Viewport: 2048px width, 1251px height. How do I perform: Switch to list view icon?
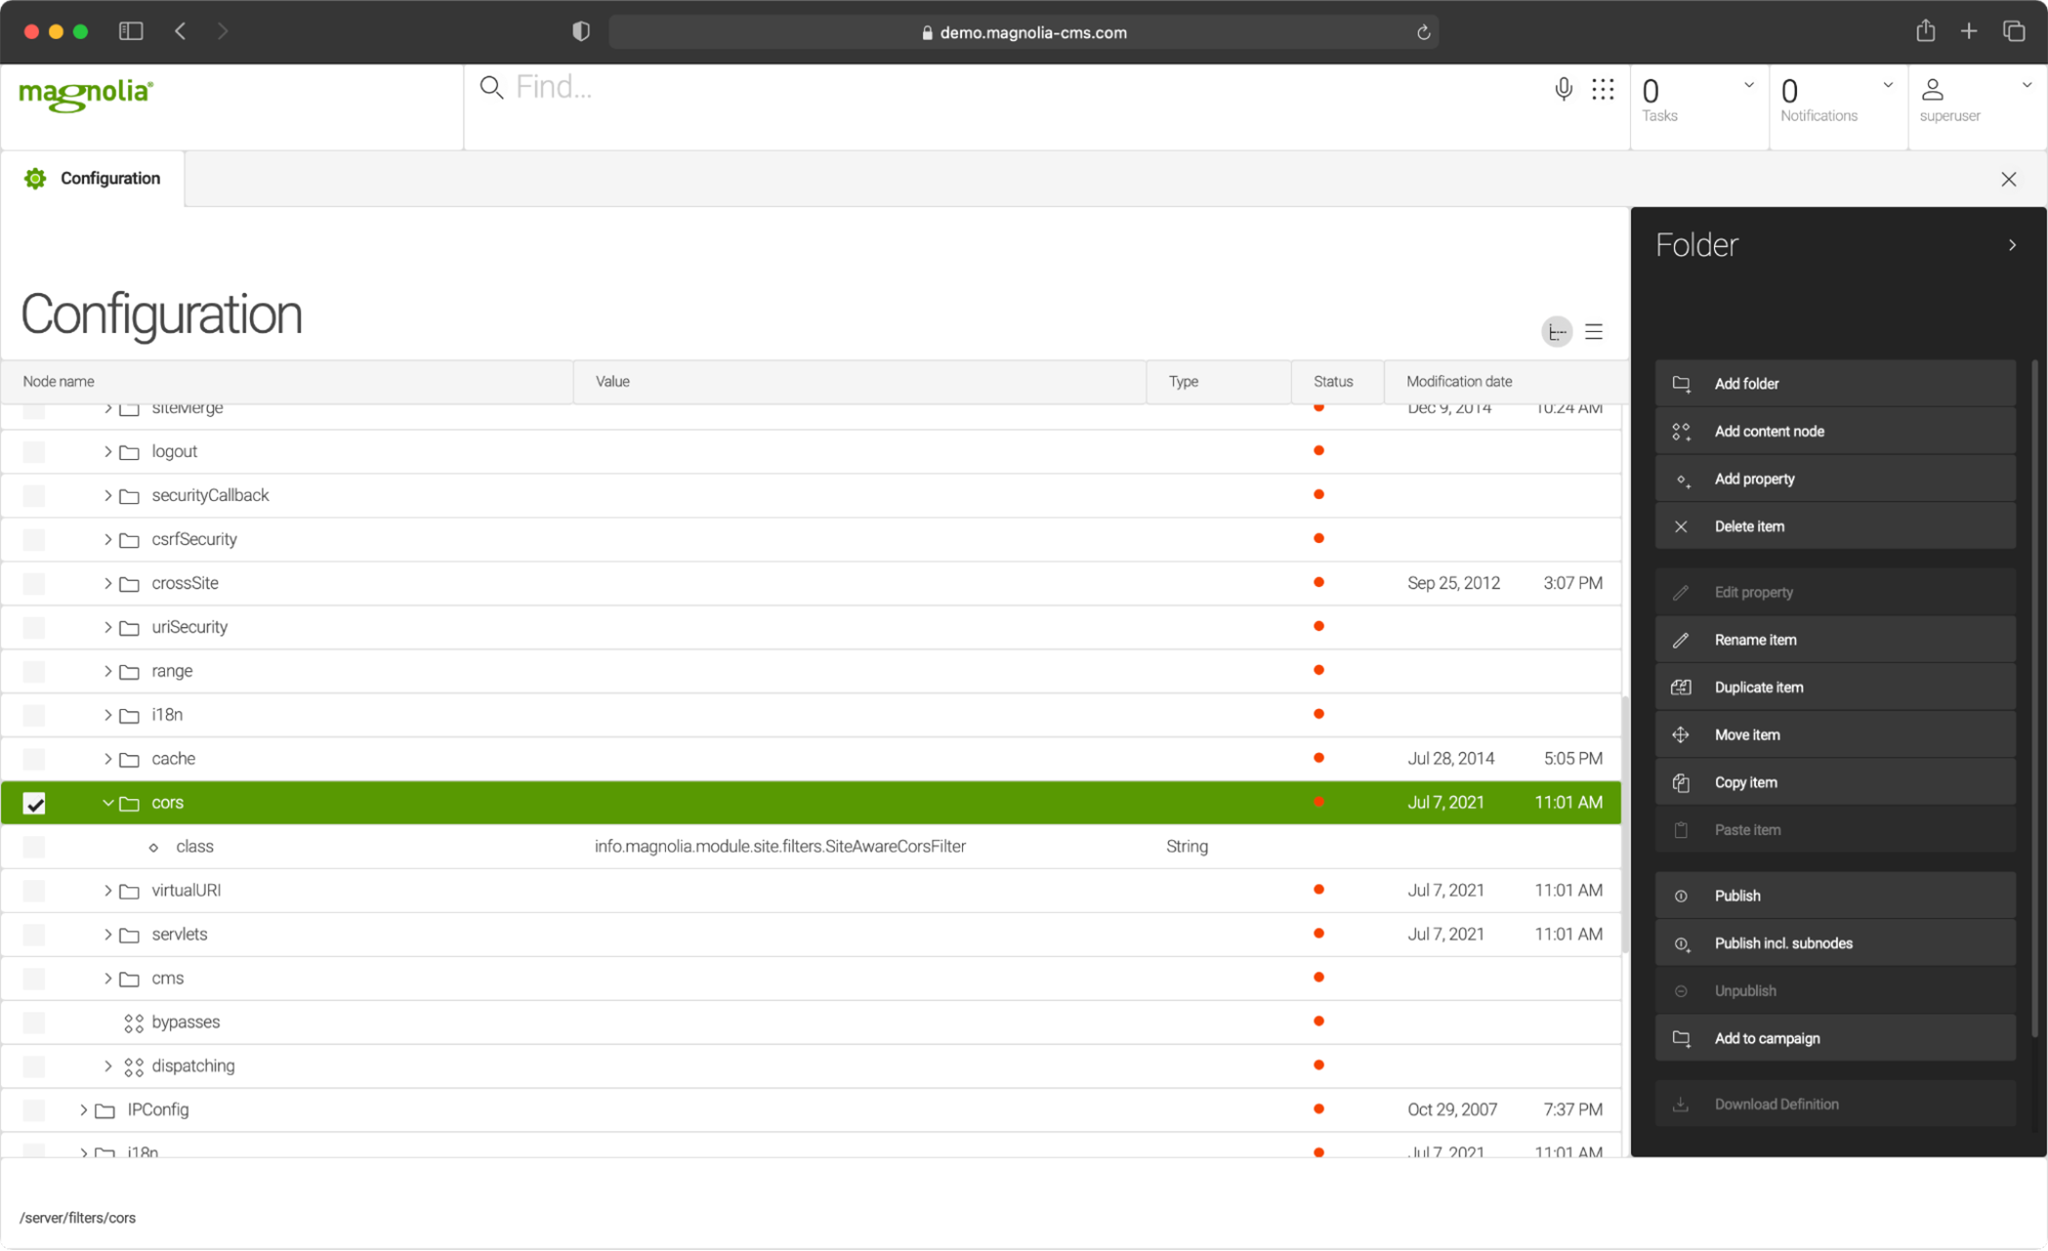[1594, 332]
